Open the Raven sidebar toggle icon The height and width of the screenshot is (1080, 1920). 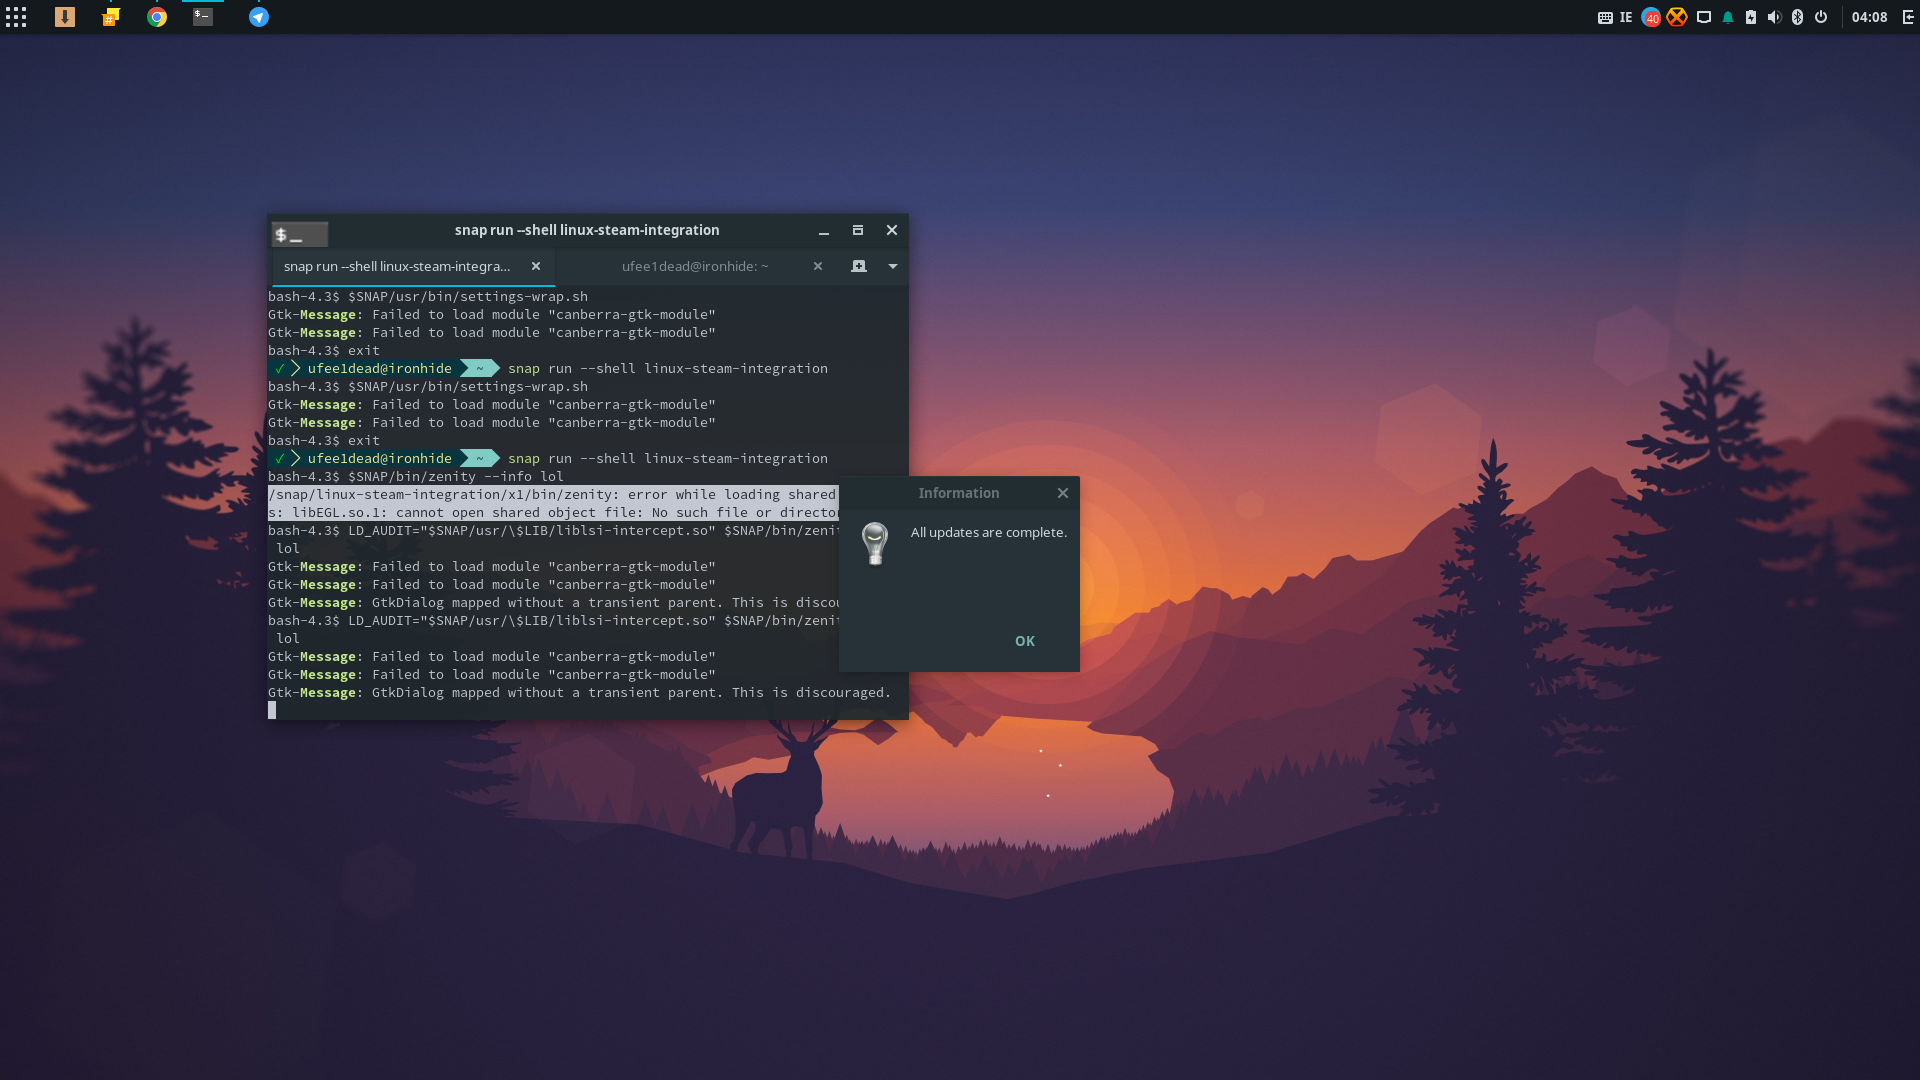coord(1908,17)
